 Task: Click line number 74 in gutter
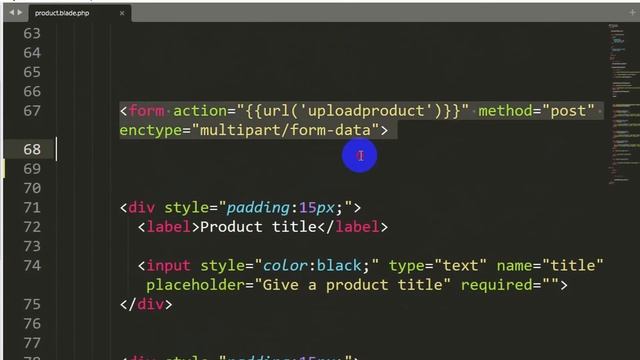32,266
